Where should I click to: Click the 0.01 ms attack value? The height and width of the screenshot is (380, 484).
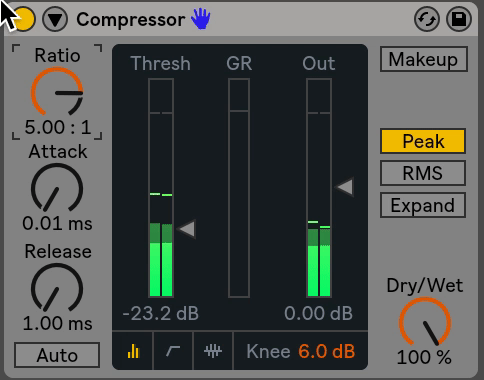click(57, 223)
